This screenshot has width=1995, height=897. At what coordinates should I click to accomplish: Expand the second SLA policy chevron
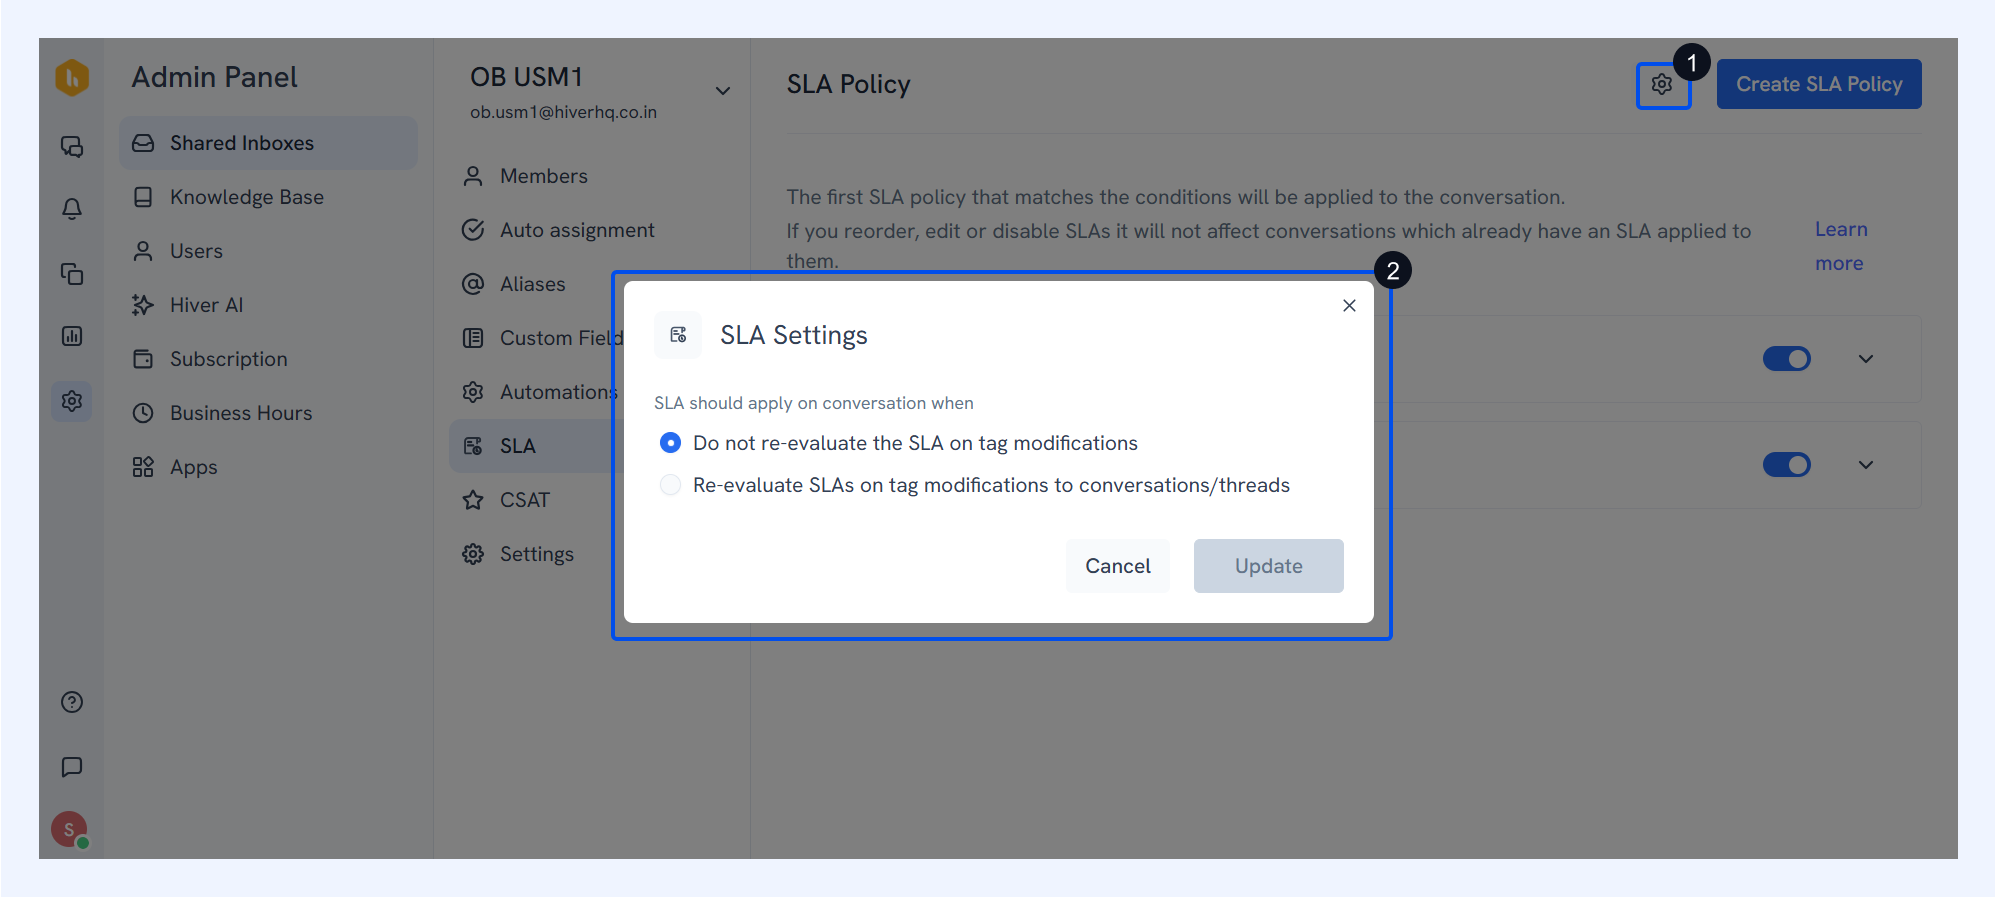1866,465
